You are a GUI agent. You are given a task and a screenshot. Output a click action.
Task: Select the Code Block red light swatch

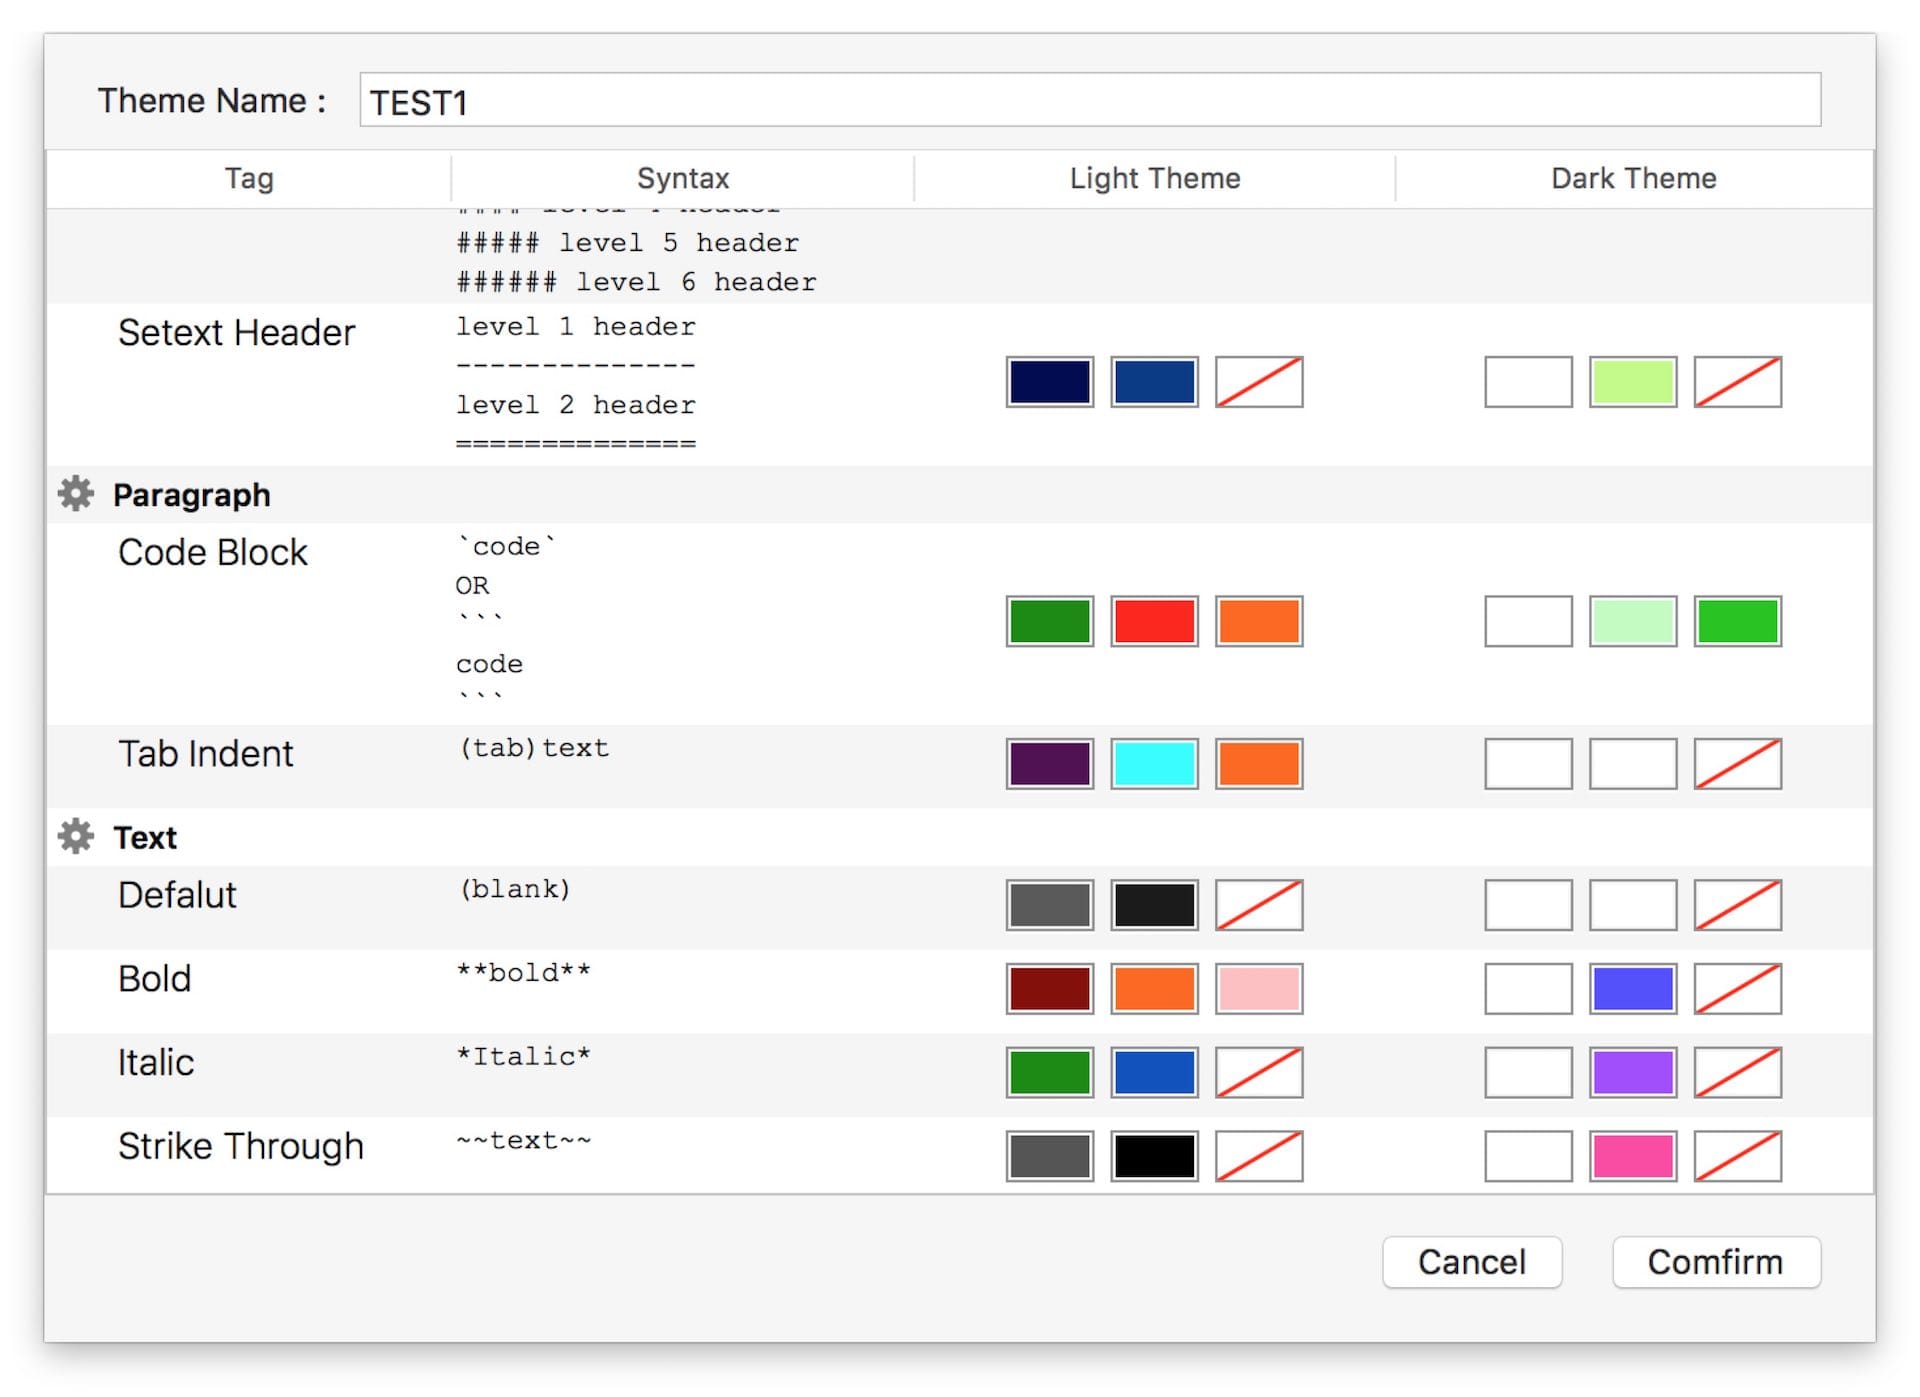[x=1154, y=621]
